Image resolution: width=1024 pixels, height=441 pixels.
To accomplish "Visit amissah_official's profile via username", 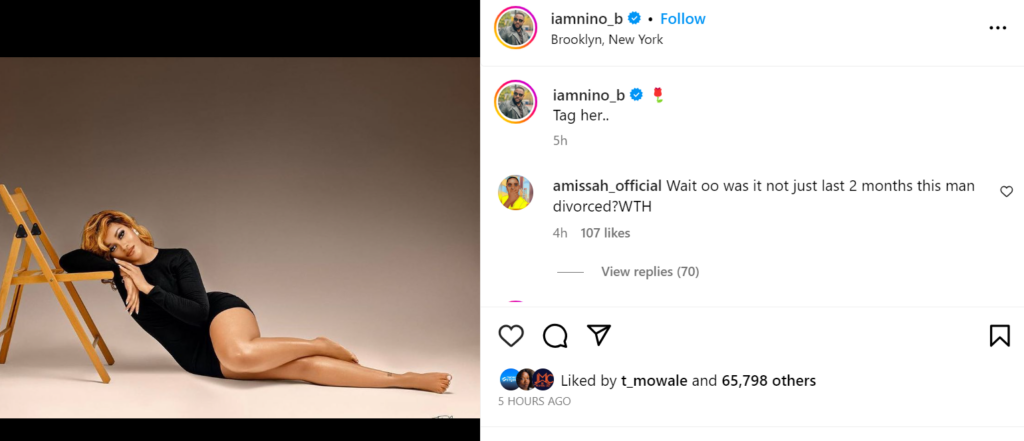I will (607, 186).
